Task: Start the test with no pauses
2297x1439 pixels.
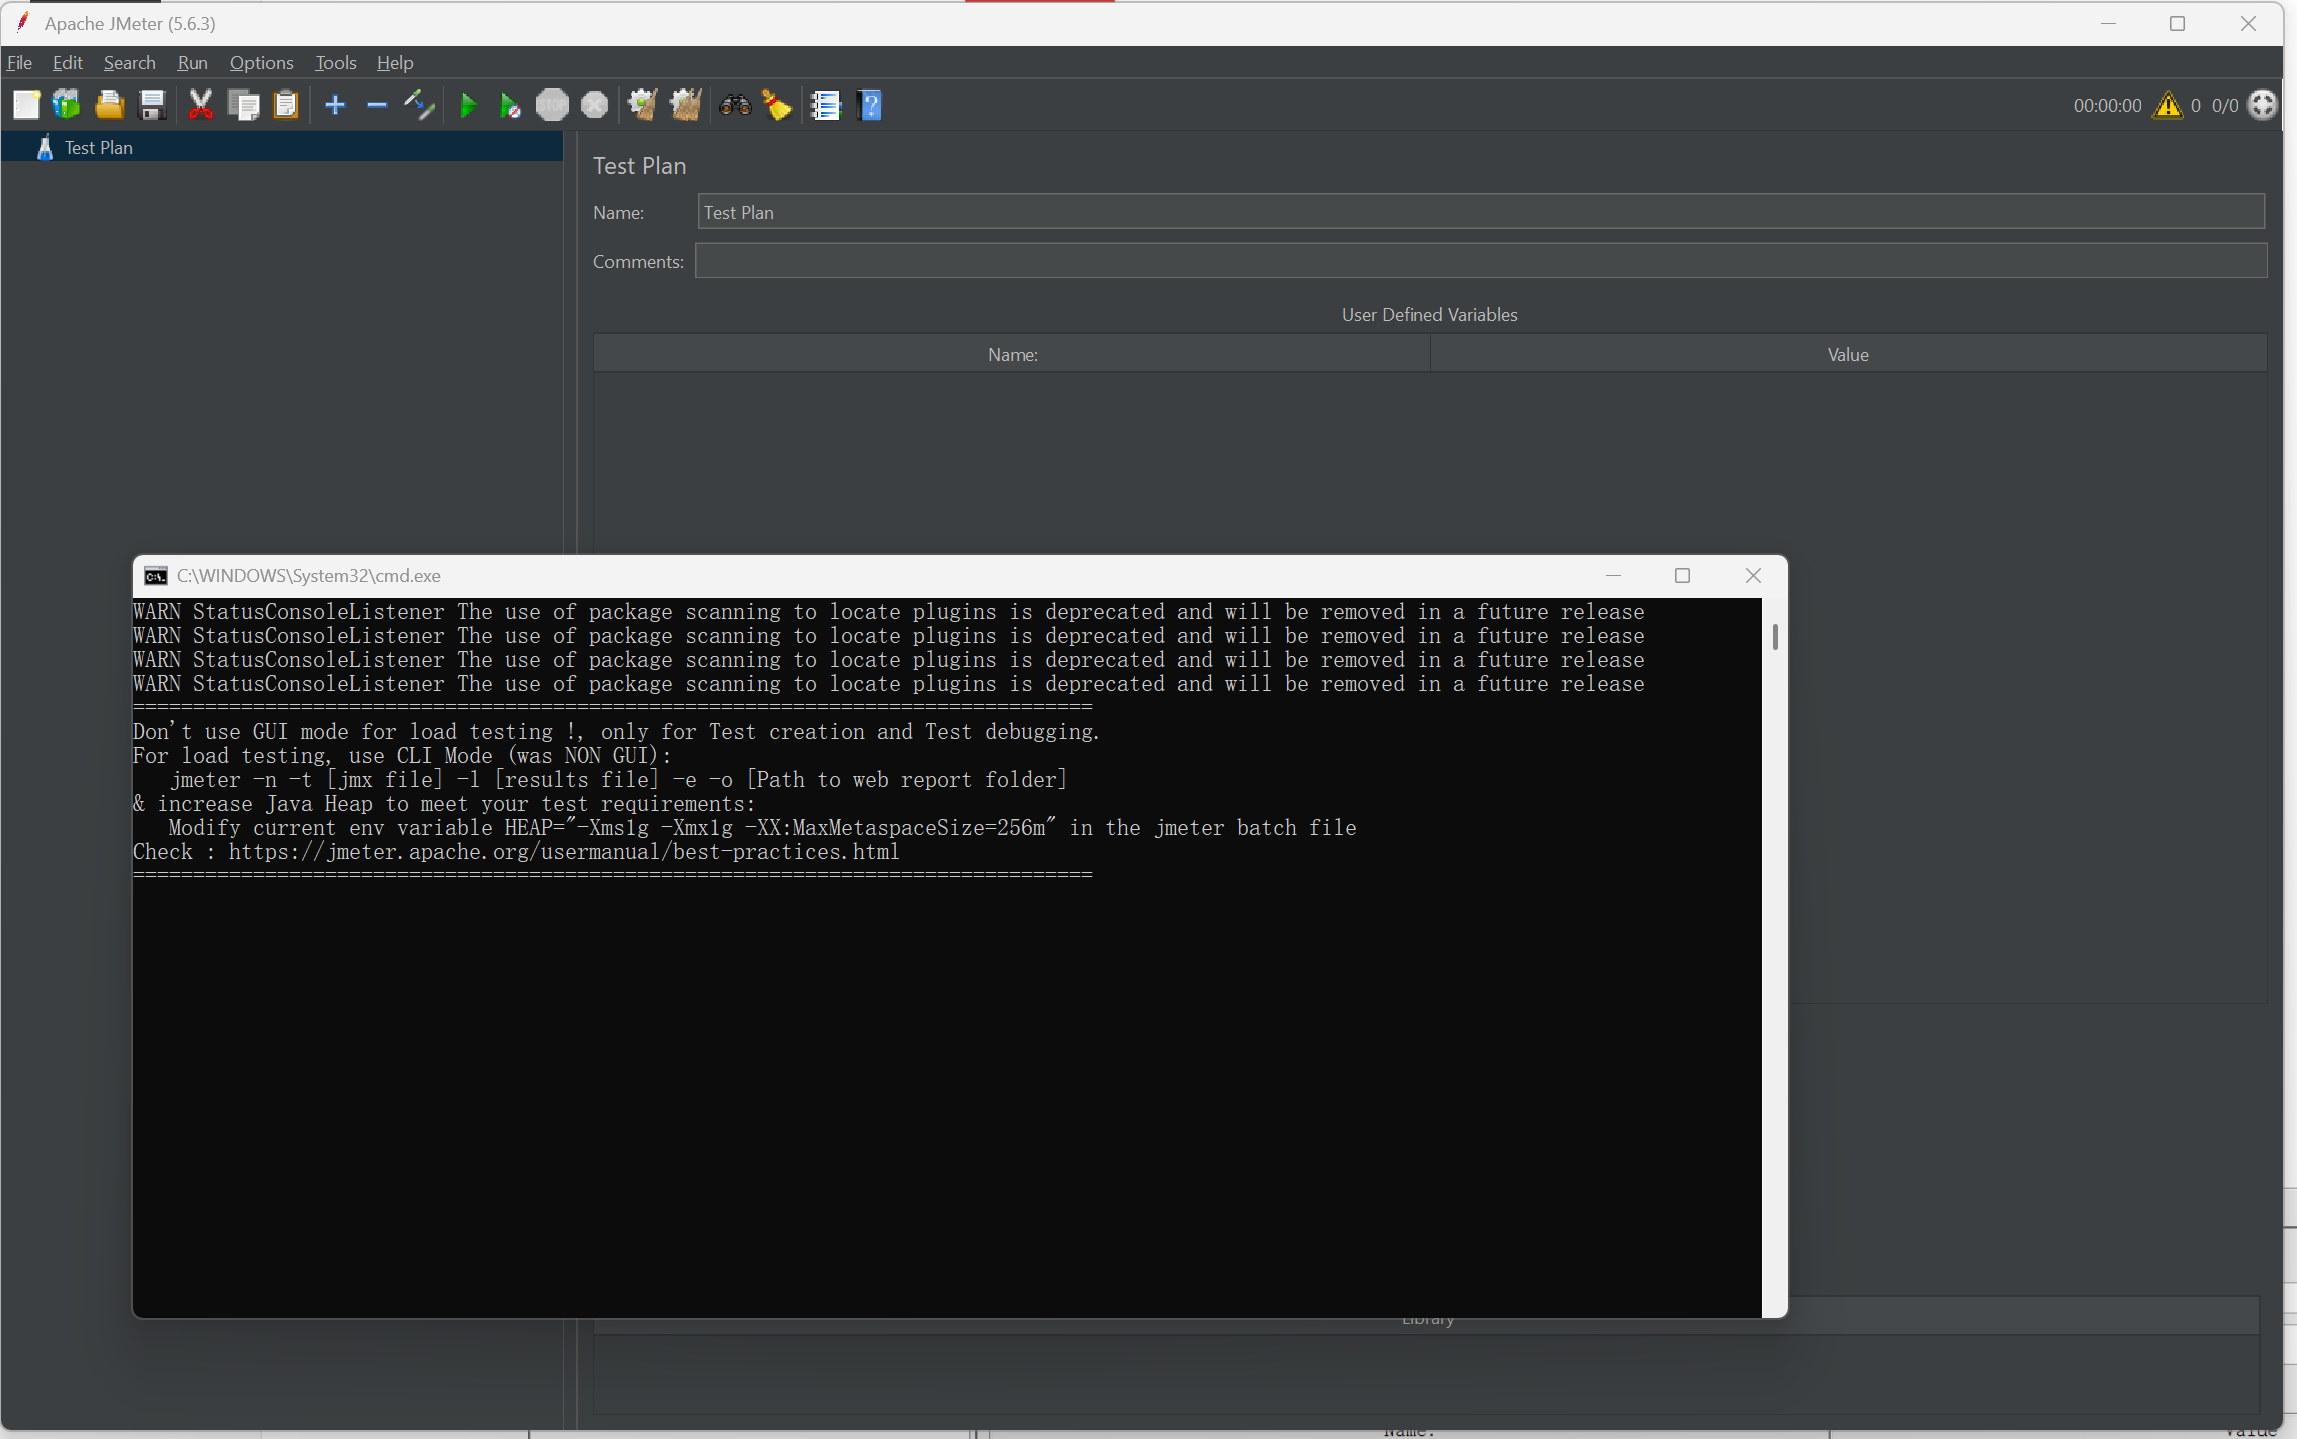Action: (510, 105)
